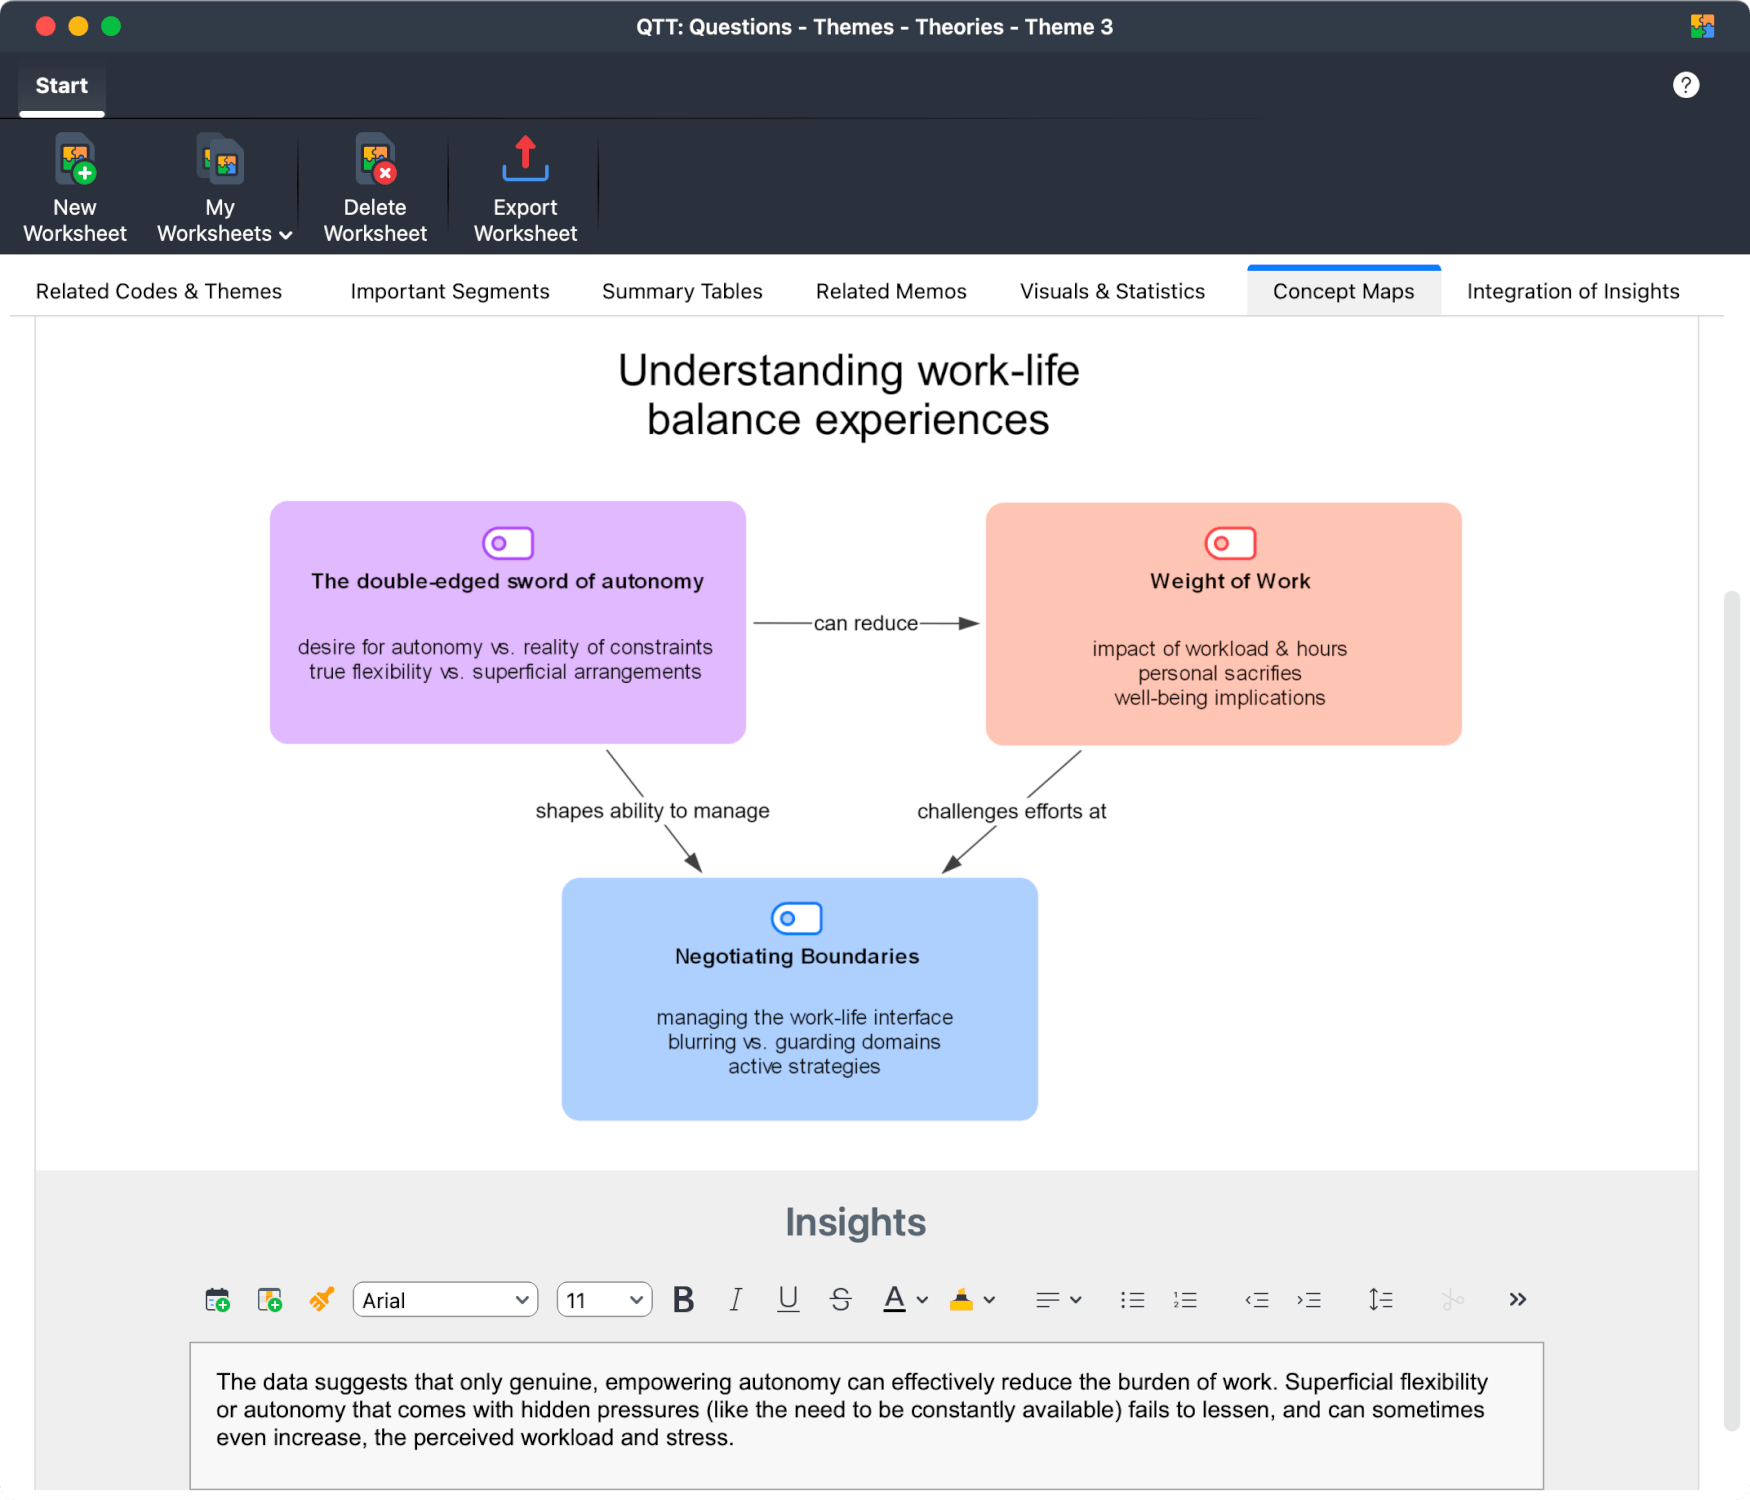Click 'blurring vs. guarding domains' text
1750x1500 pixels.
[x=804, y=1042]
